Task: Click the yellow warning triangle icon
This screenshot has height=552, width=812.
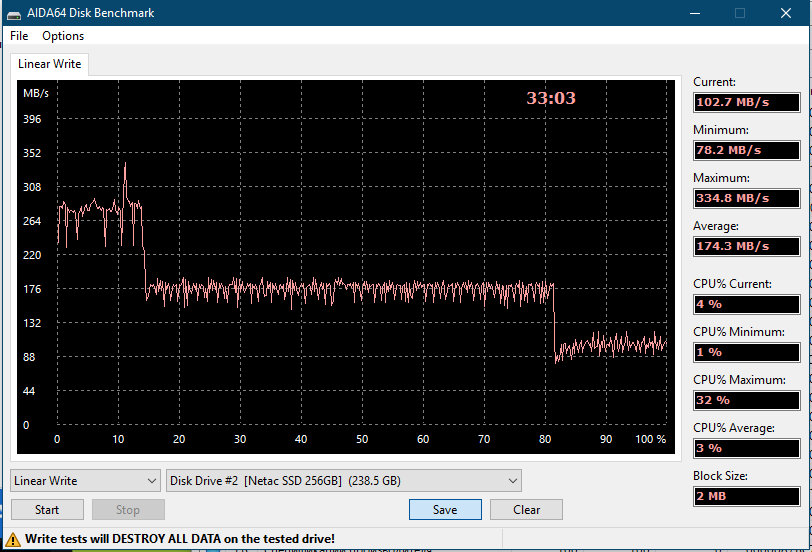Action: [13, 540]
